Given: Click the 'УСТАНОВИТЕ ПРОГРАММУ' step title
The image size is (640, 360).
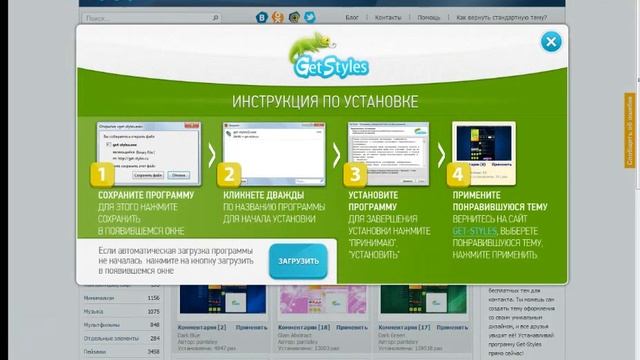Looking at the screenshot, I should 373,201.
